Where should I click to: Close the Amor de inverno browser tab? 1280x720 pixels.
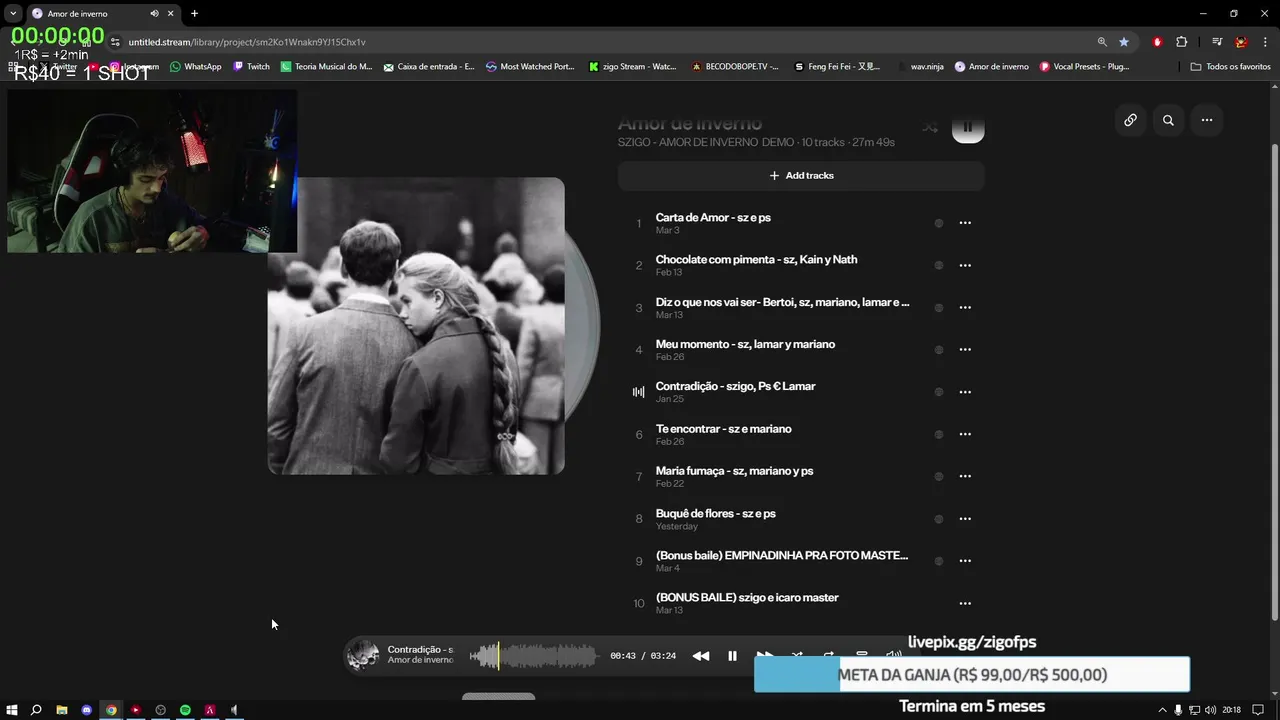click(x=171, y=14)
